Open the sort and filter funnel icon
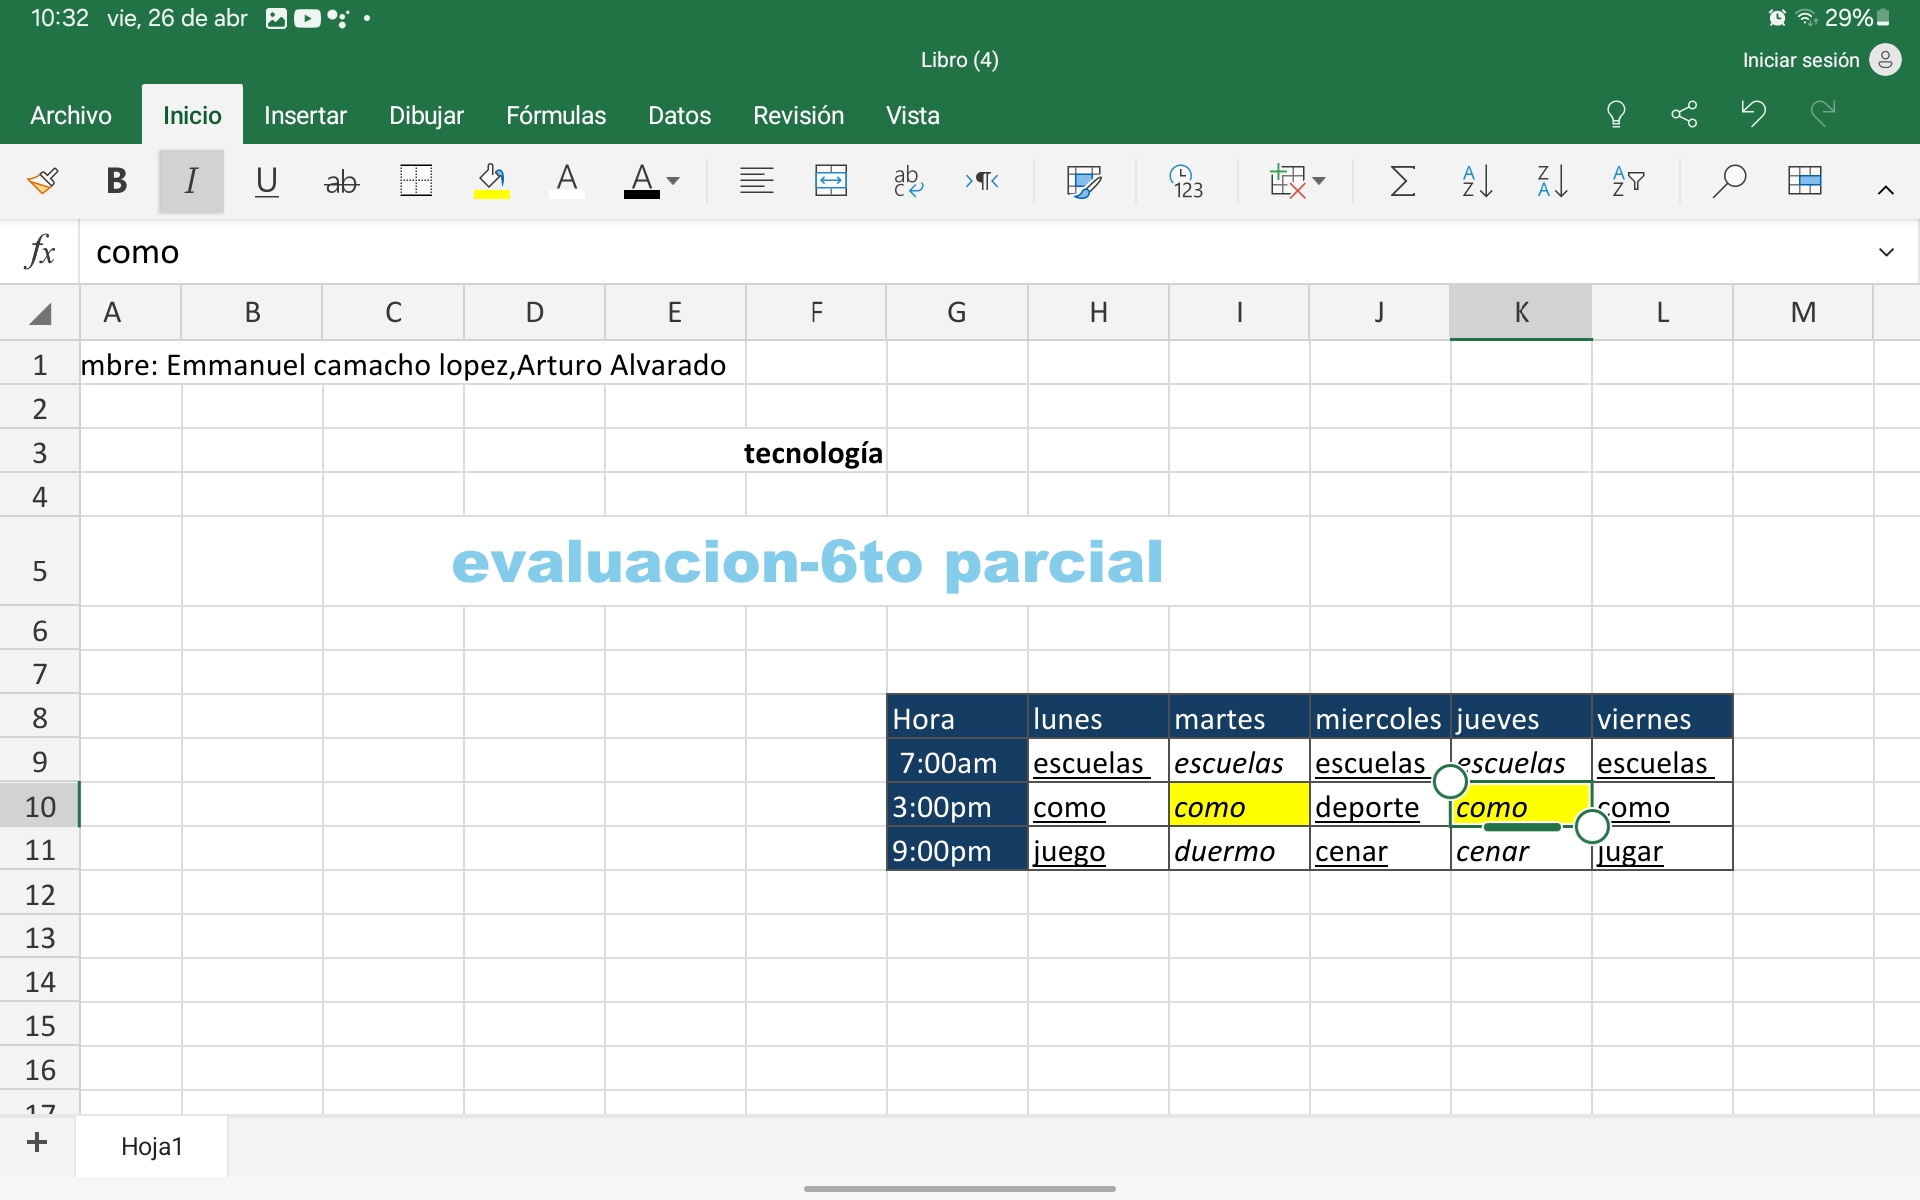This screenshot has width=1920, height=1200. coord(1628,181)
